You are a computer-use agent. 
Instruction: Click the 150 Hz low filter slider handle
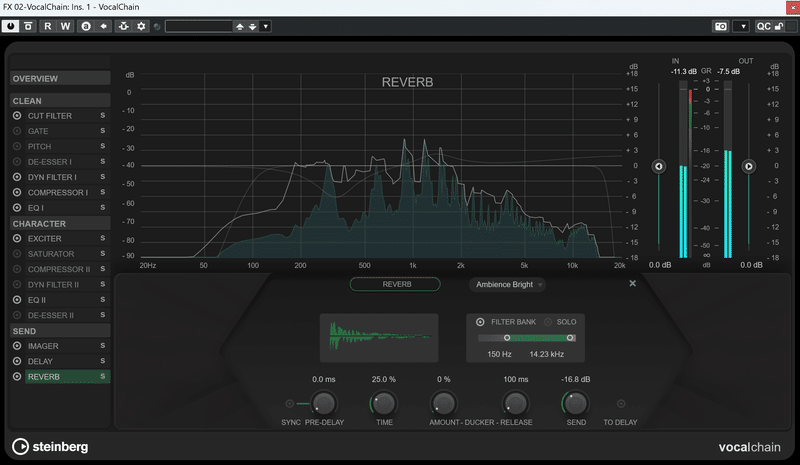coord(507,338)
